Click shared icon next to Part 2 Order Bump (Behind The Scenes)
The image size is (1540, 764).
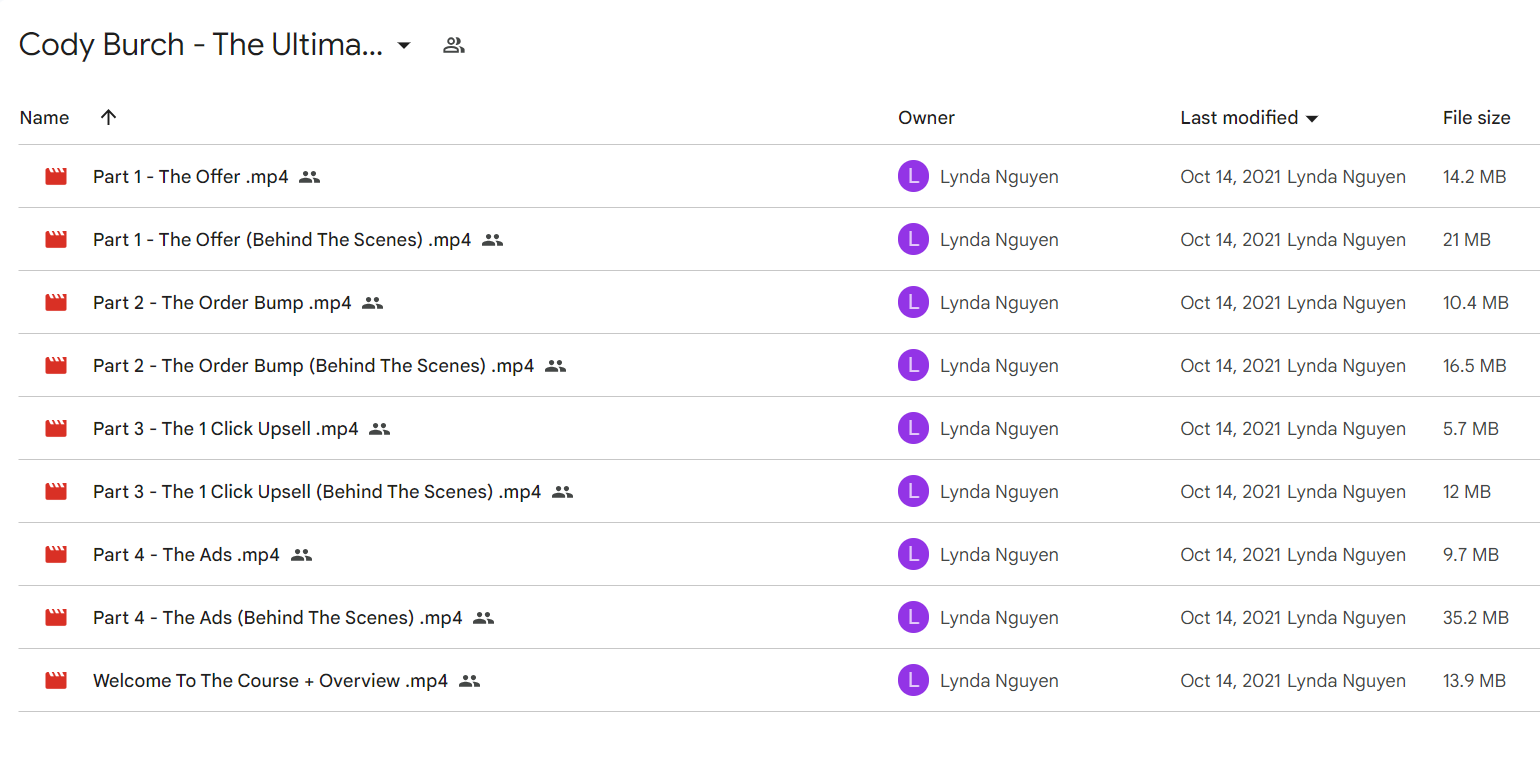(555, 366)
